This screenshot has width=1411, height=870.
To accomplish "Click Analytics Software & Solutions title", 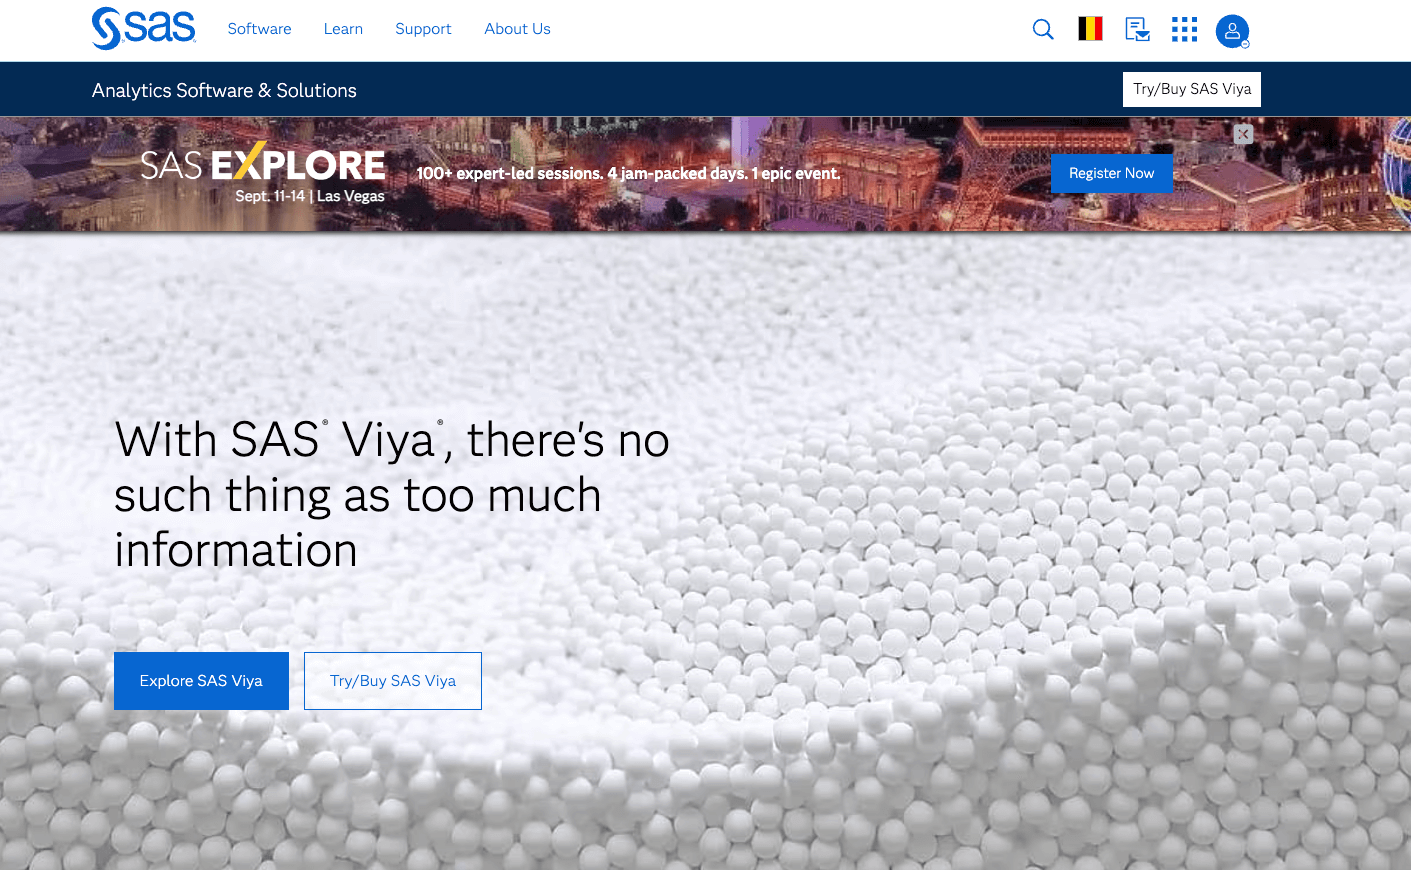I will tap(224, 90).
